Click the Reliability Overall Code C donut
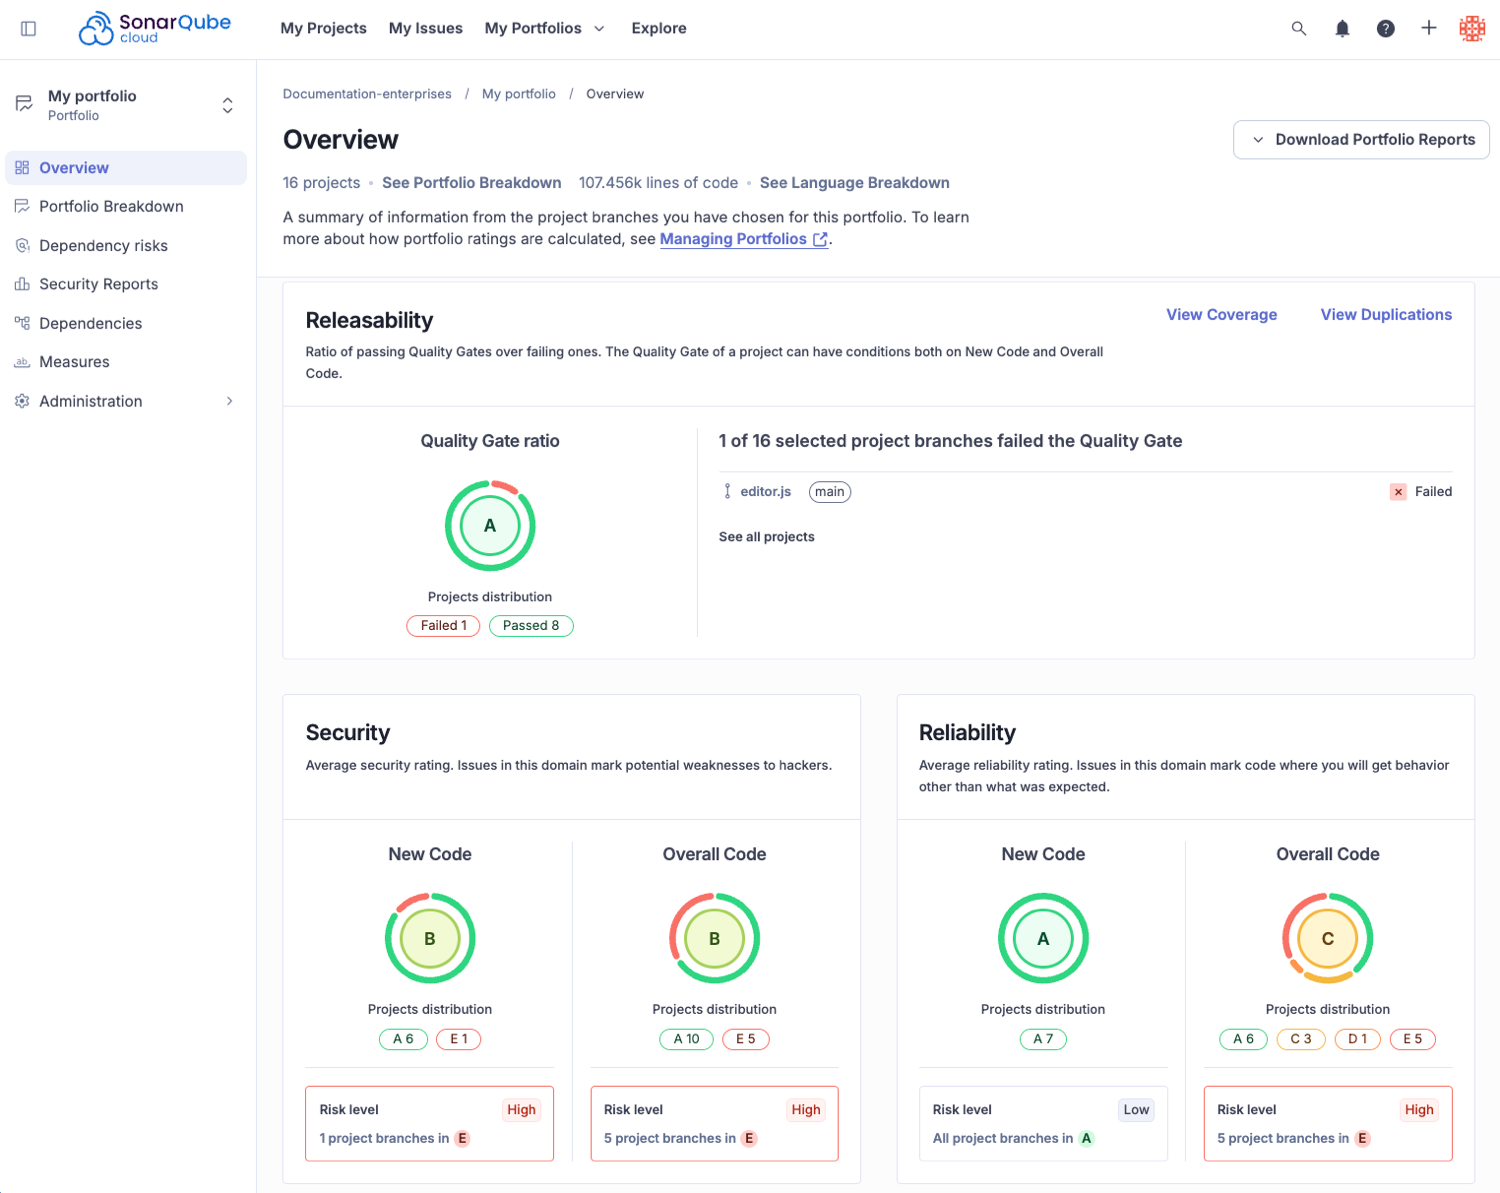The width and height of the screenshot is (1500, 1193). pos(1328,939)
